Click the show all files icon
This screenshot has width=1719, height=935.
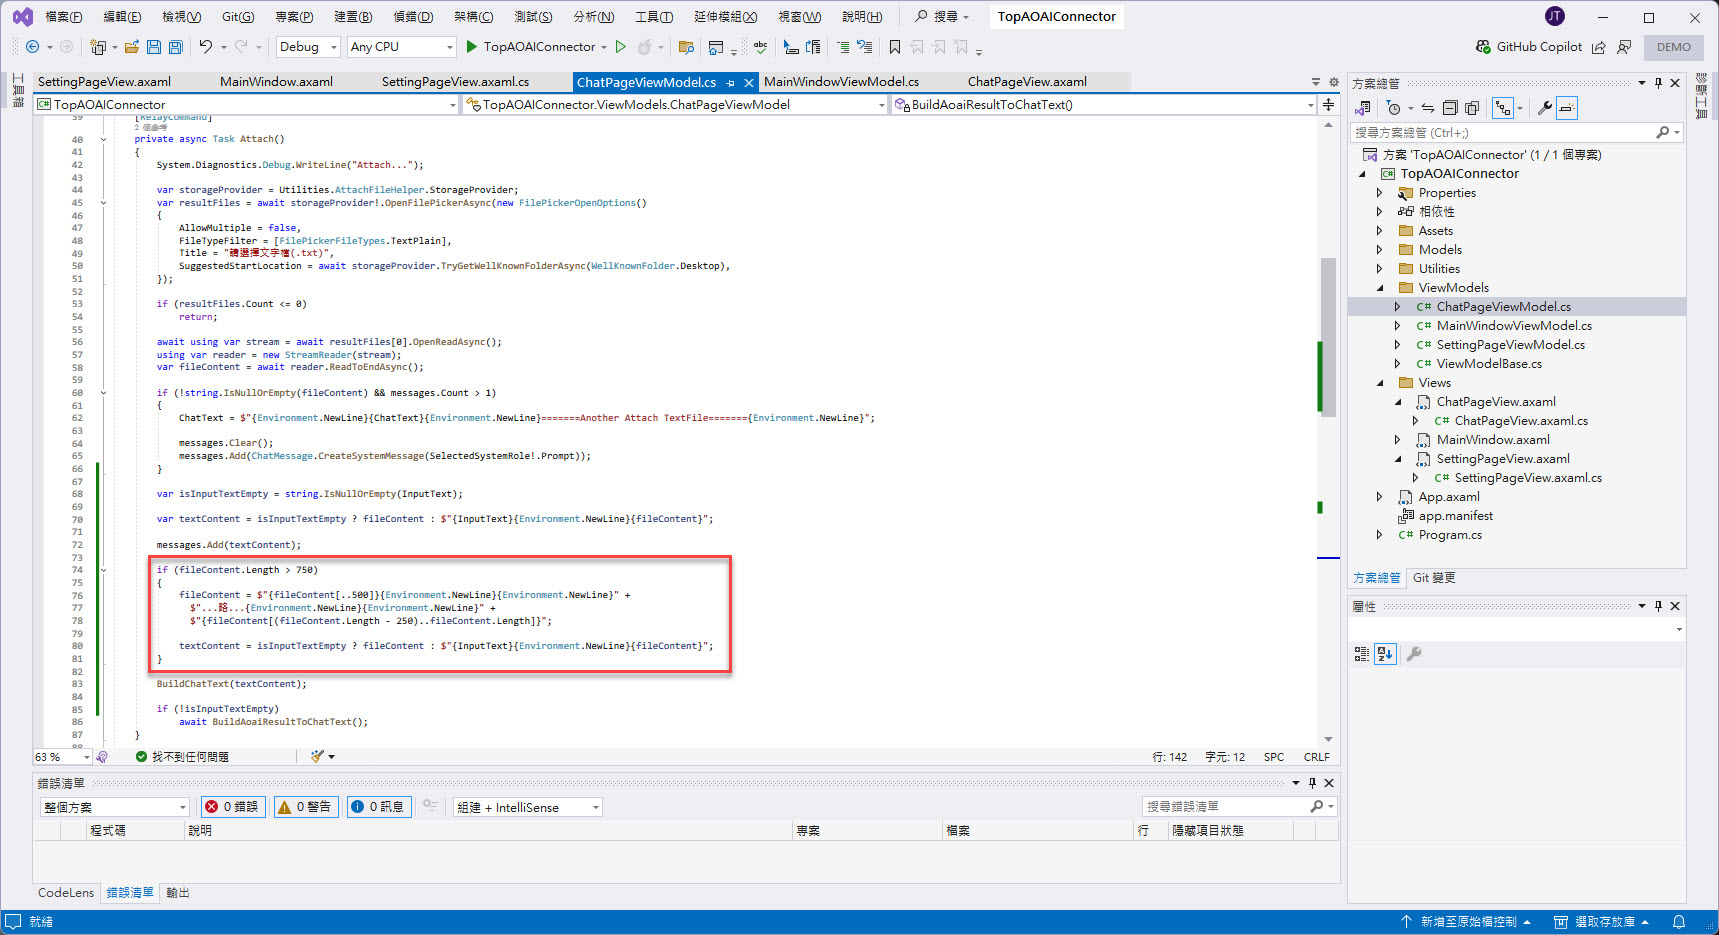[1472, 108]
